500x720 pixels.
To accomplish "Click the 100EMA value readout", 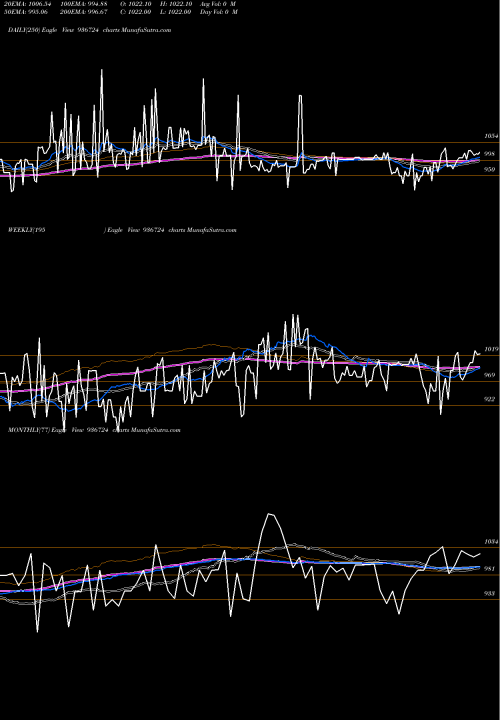I will pos(84,4).
